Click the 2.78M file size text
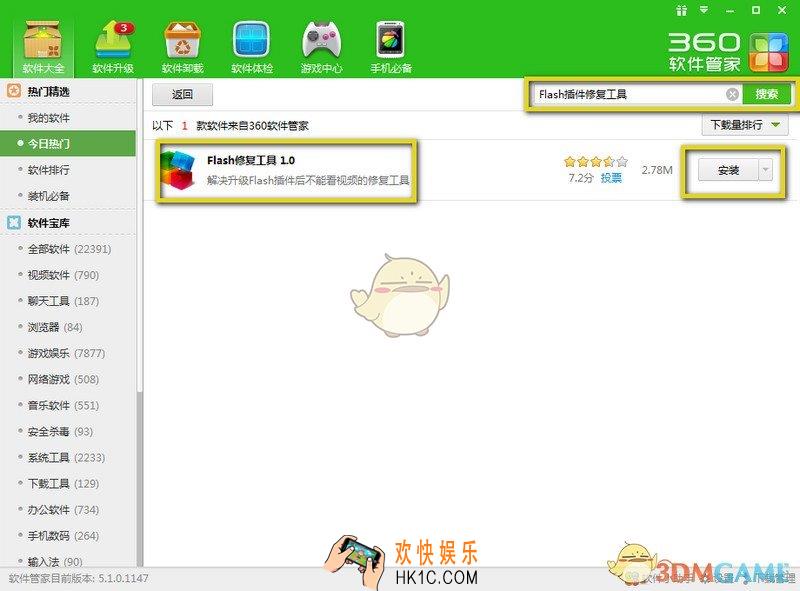Screen dimensions: 800x591 coord(657,170)
